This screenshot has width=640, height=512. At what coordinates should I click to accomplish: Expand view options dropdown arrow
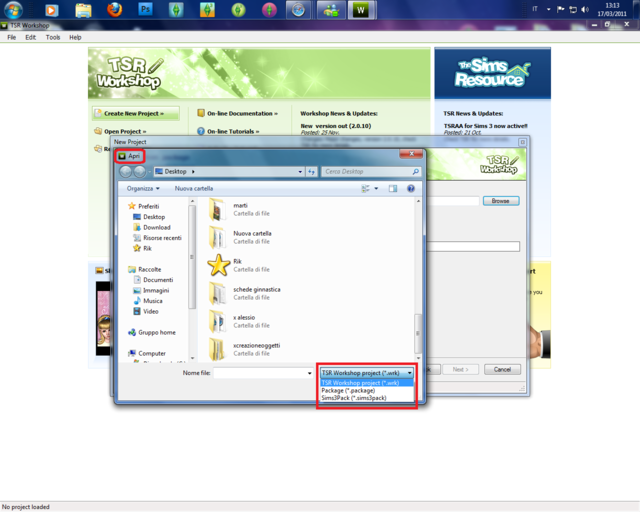(x=376, y=189)
